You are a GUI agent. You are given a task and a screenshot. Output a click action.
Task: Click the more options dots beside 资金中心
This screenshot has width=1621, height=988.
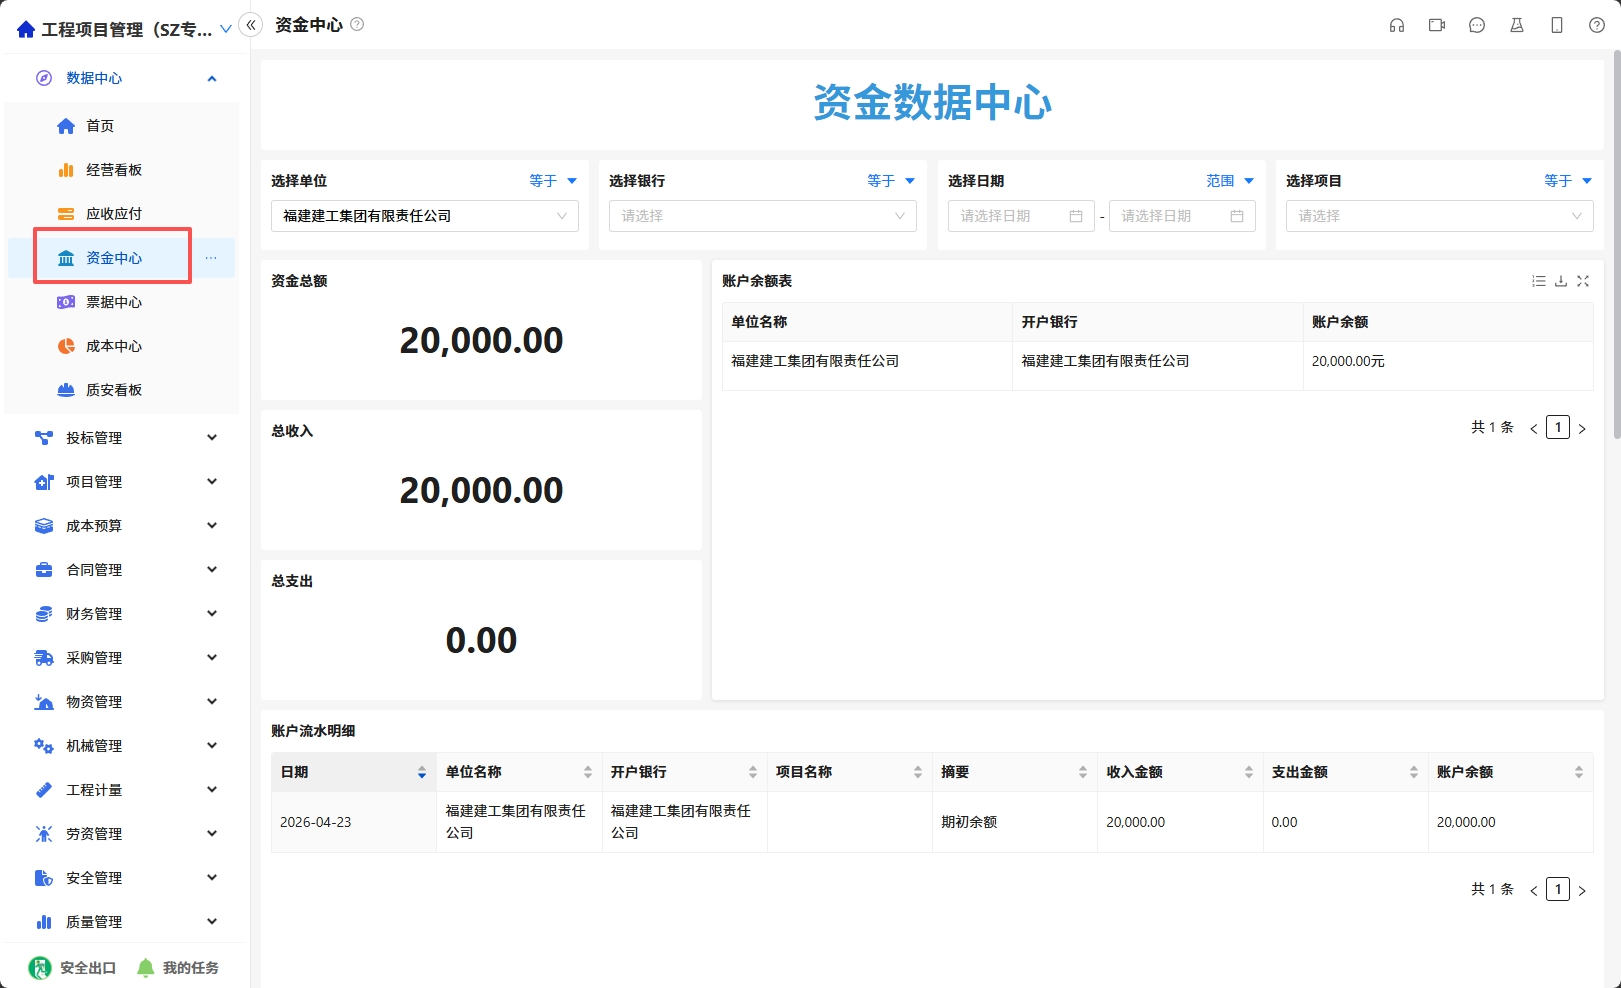point(211,258)
